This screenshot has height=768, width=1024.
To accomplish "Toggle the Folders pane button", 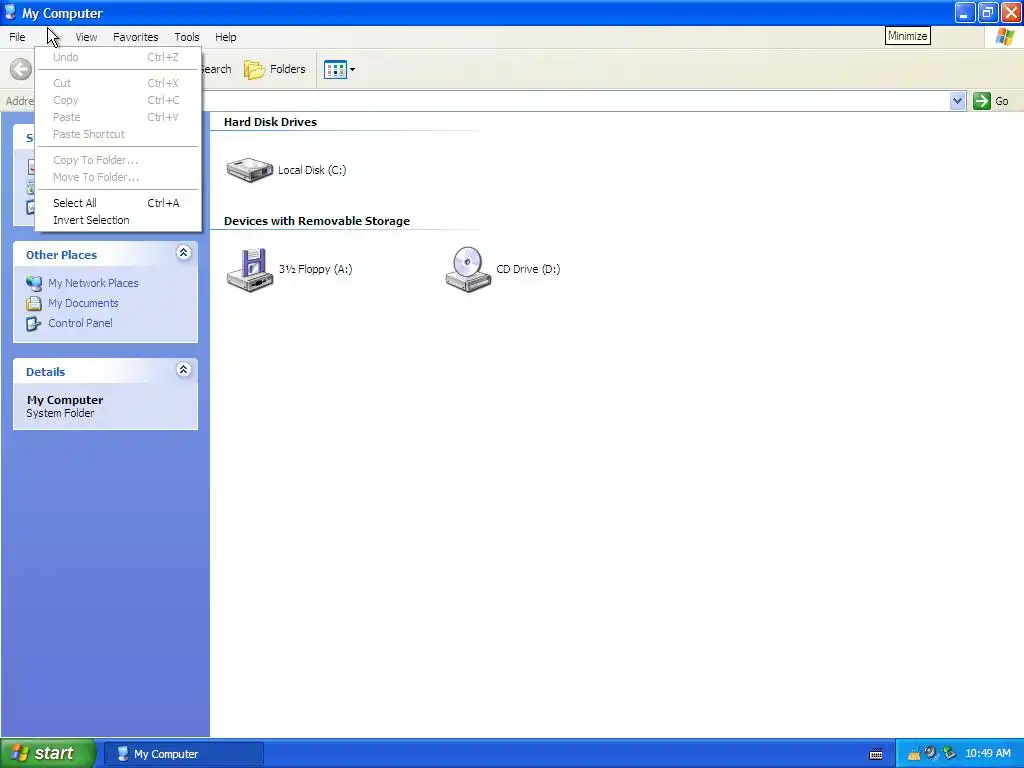I will coord(275,69).
